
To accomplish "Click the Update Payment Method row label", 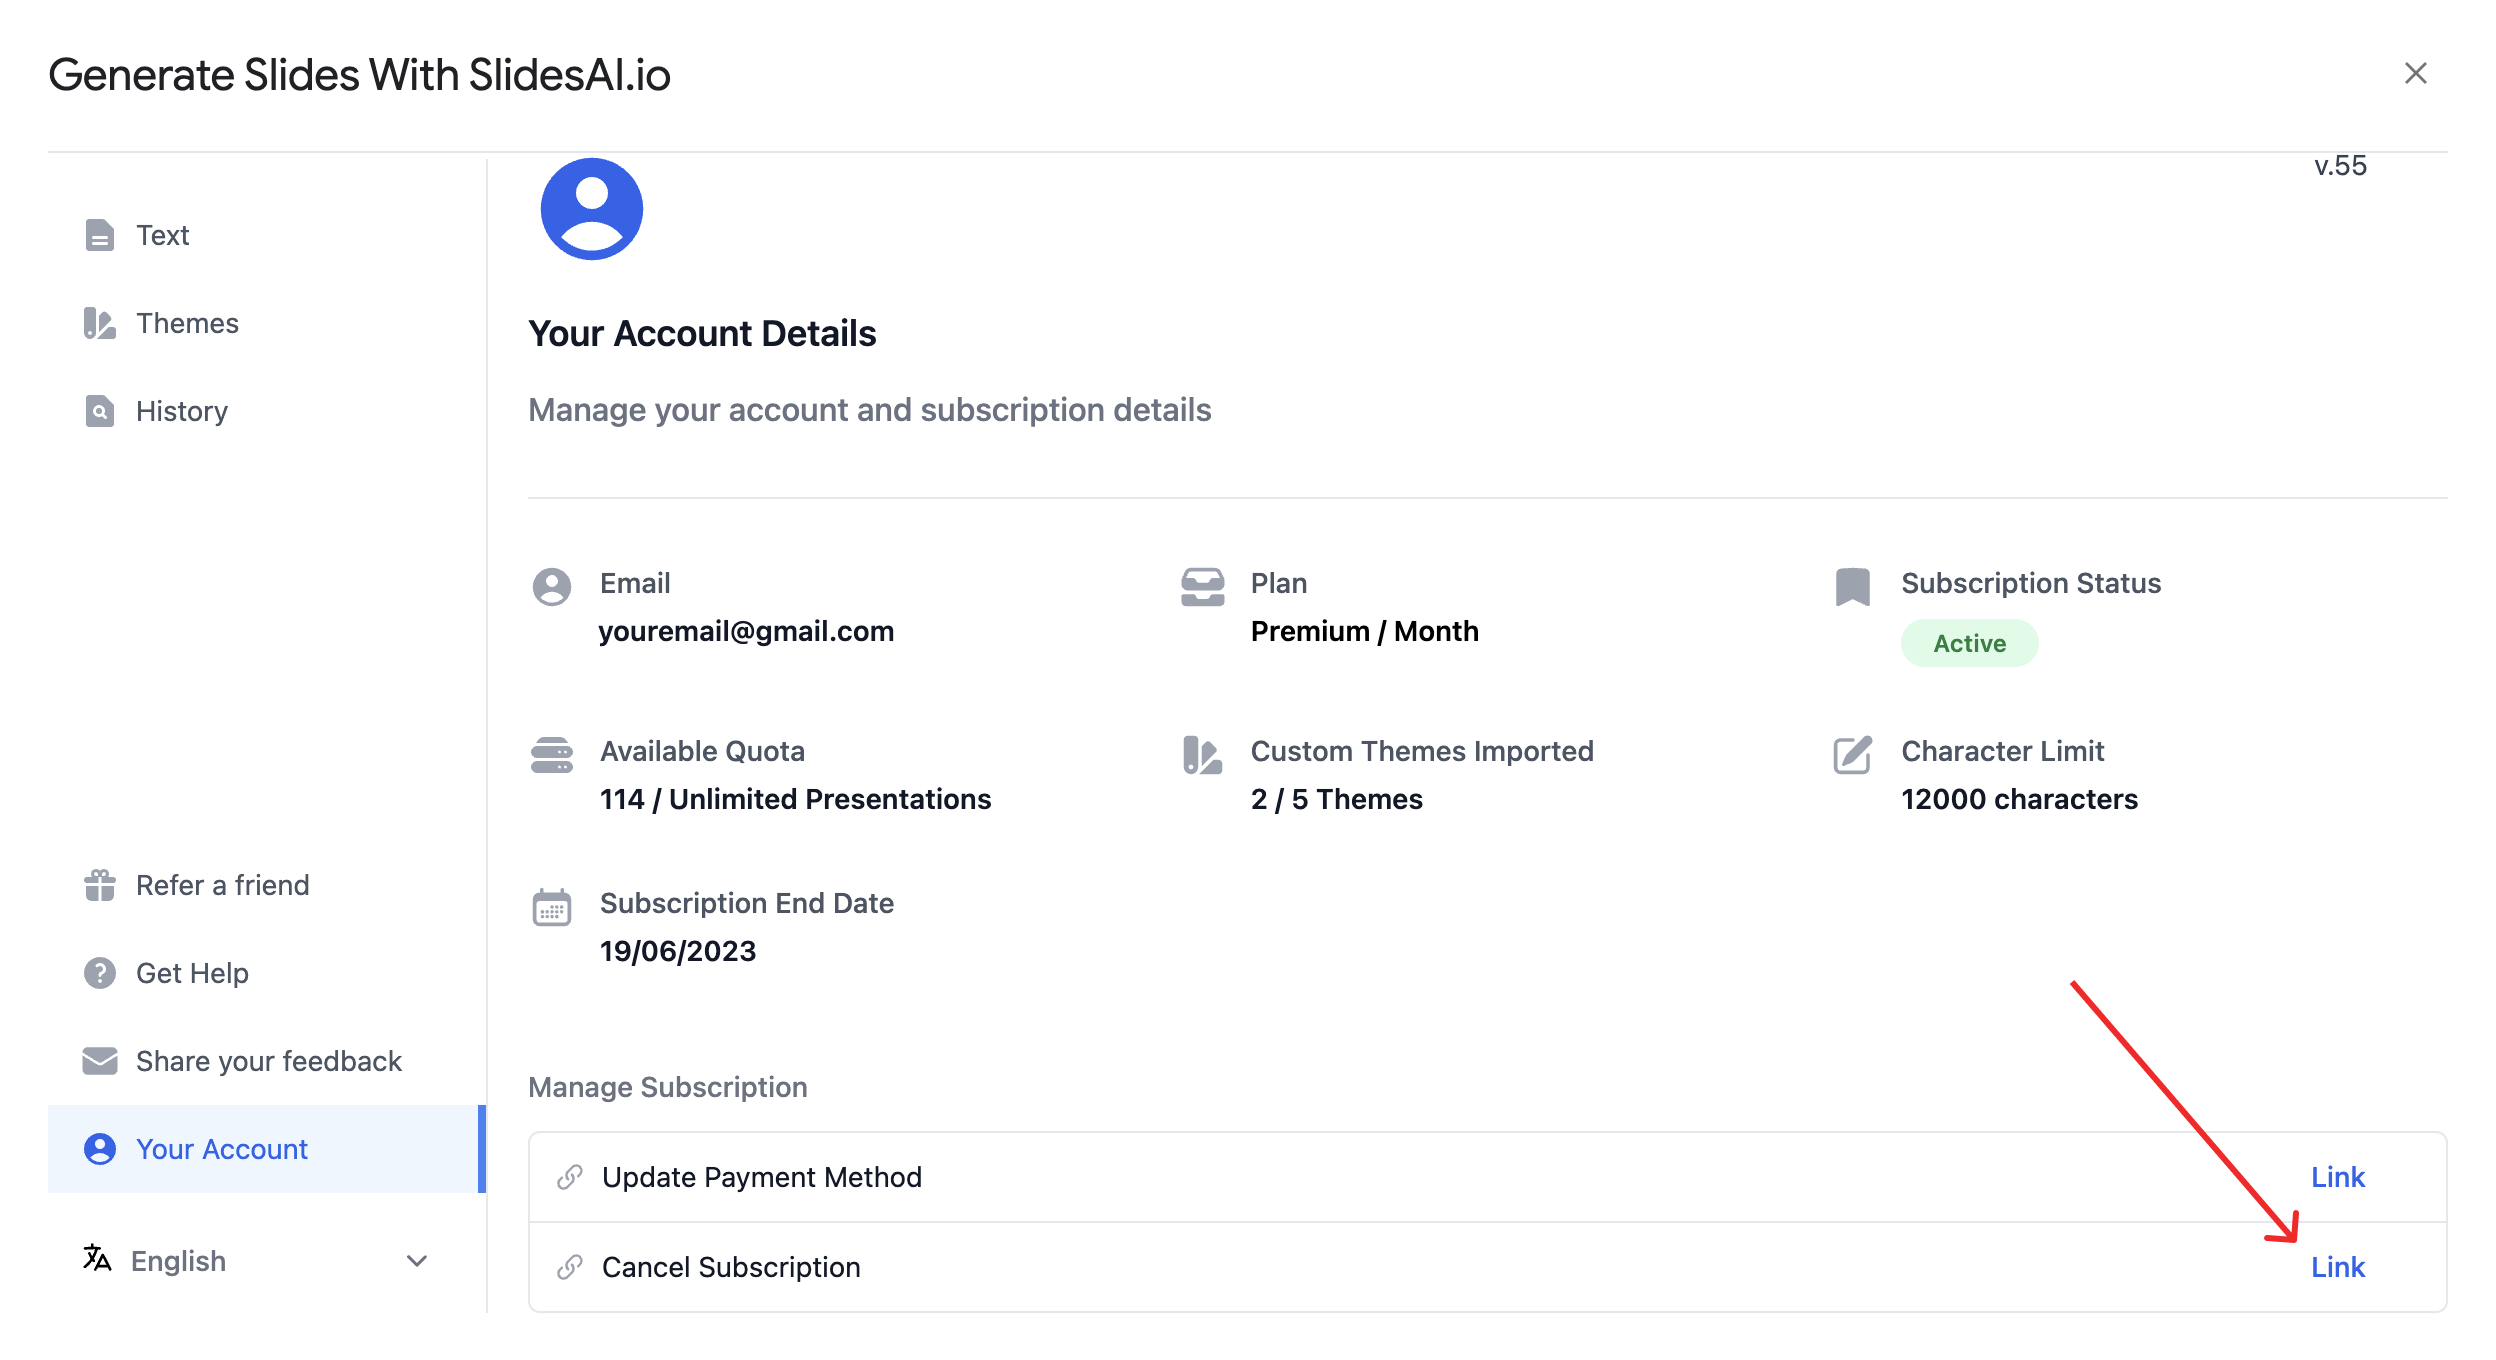I will (x=761, y=1177).
